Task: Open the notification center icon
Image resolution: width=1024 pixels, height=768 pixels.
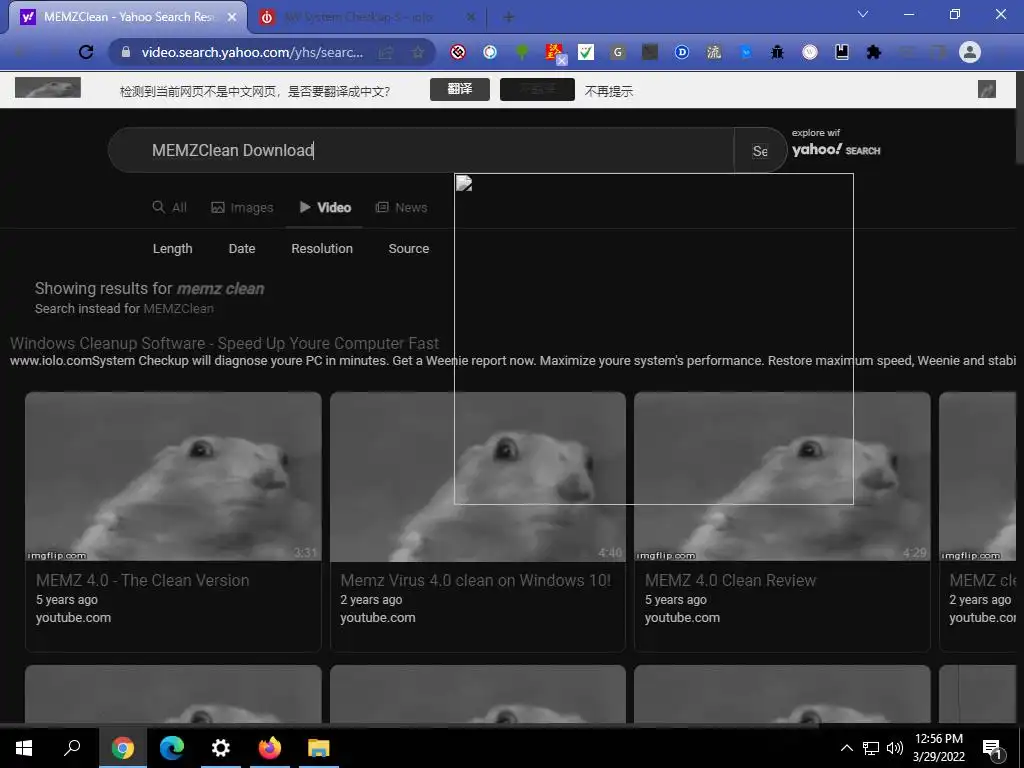Action: [992, 748]
